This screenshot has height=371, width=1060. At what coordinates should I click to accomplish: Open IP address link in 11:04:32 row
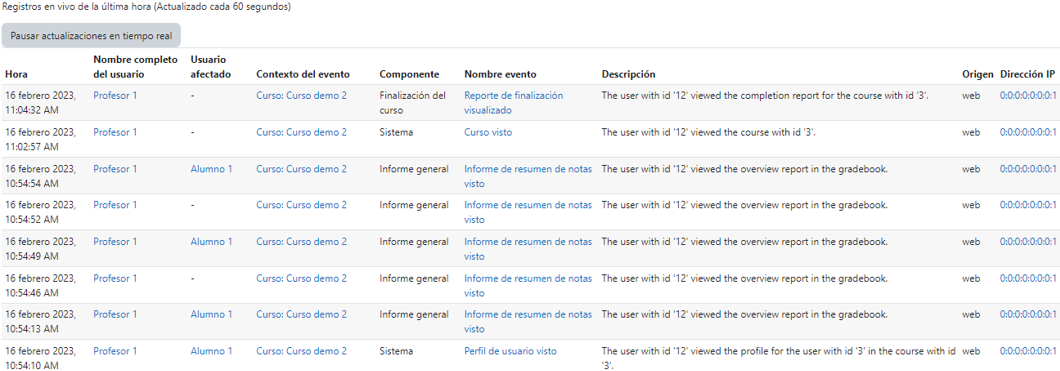[1028, 96]
